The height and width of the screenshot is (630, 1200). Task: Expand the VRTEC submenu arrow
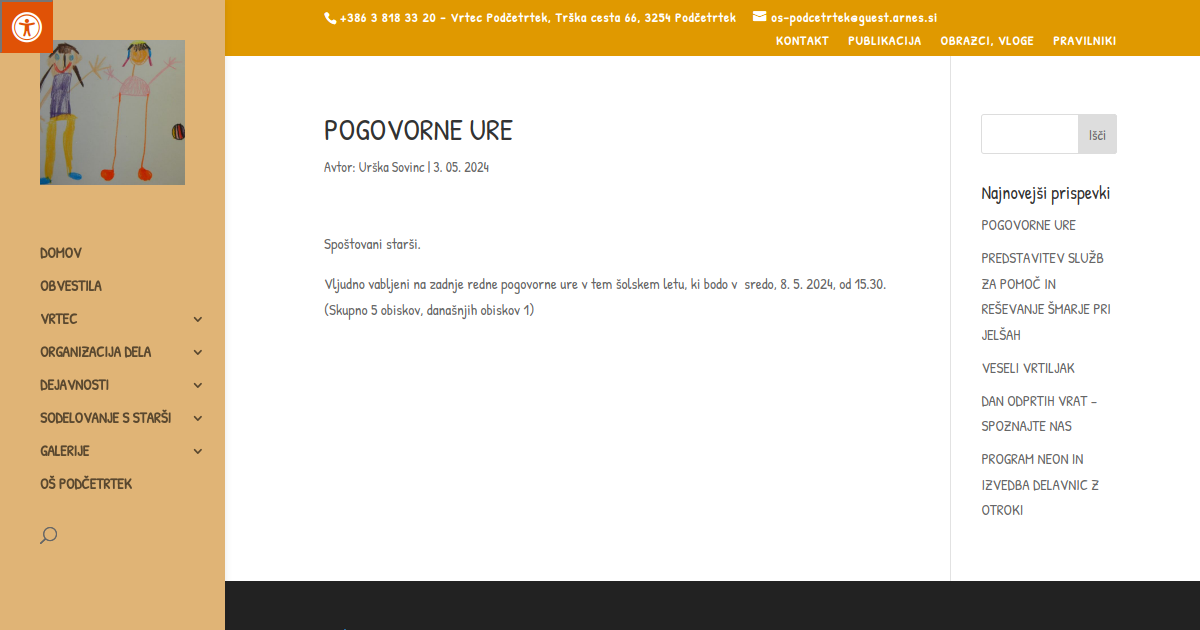tap(197, 319)
